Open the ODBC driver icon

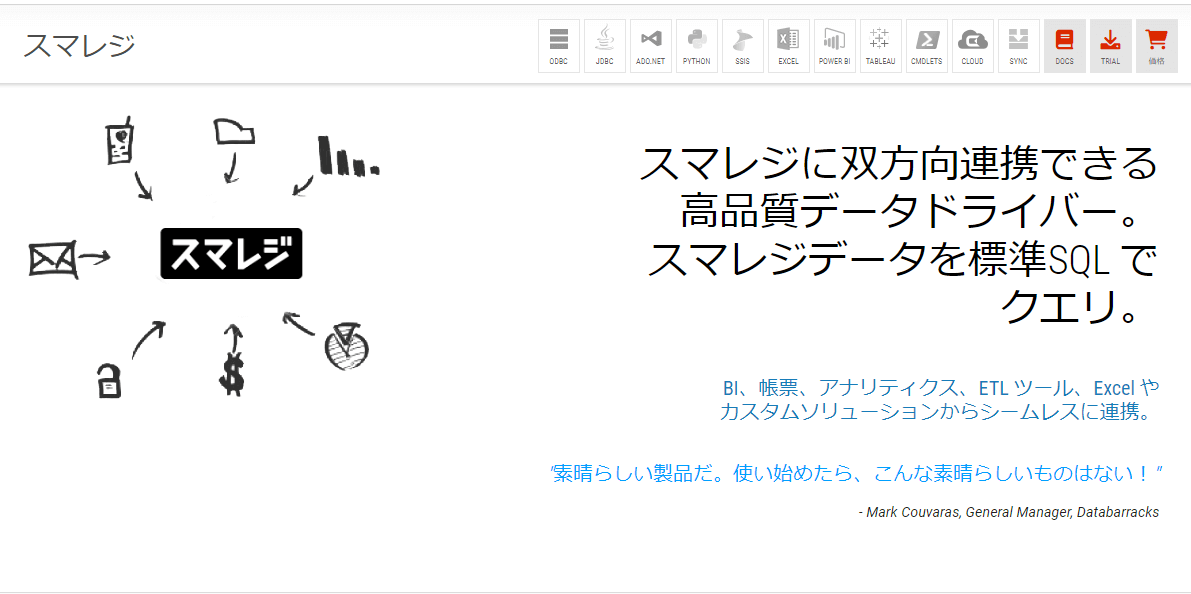[x=559, y=46]
